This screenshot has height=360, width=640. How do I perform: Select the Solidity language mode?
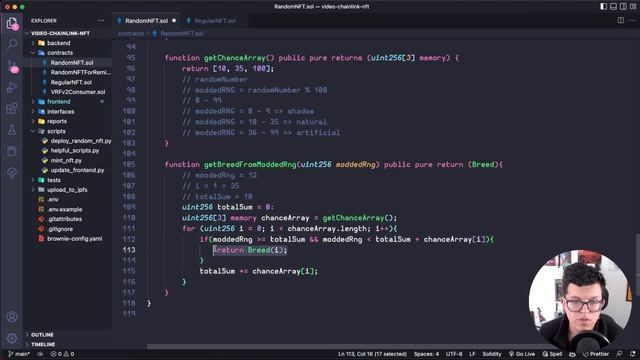pos(492,354)
